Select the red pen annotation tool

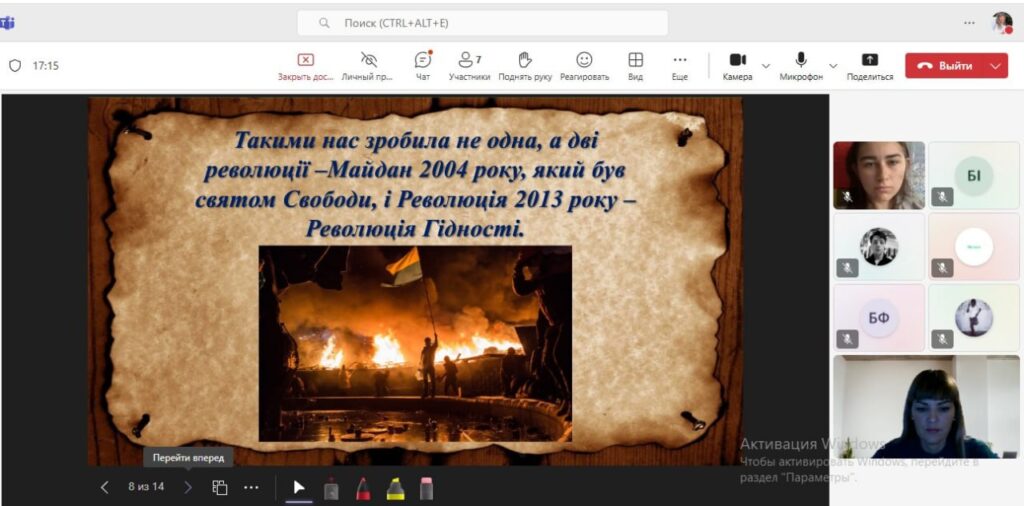click(363, 488)
